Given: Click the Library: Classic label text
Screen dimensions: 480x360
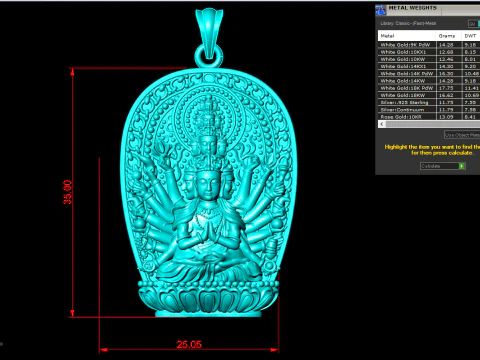Looking at the screenshot, I should (x=408, y=23).
